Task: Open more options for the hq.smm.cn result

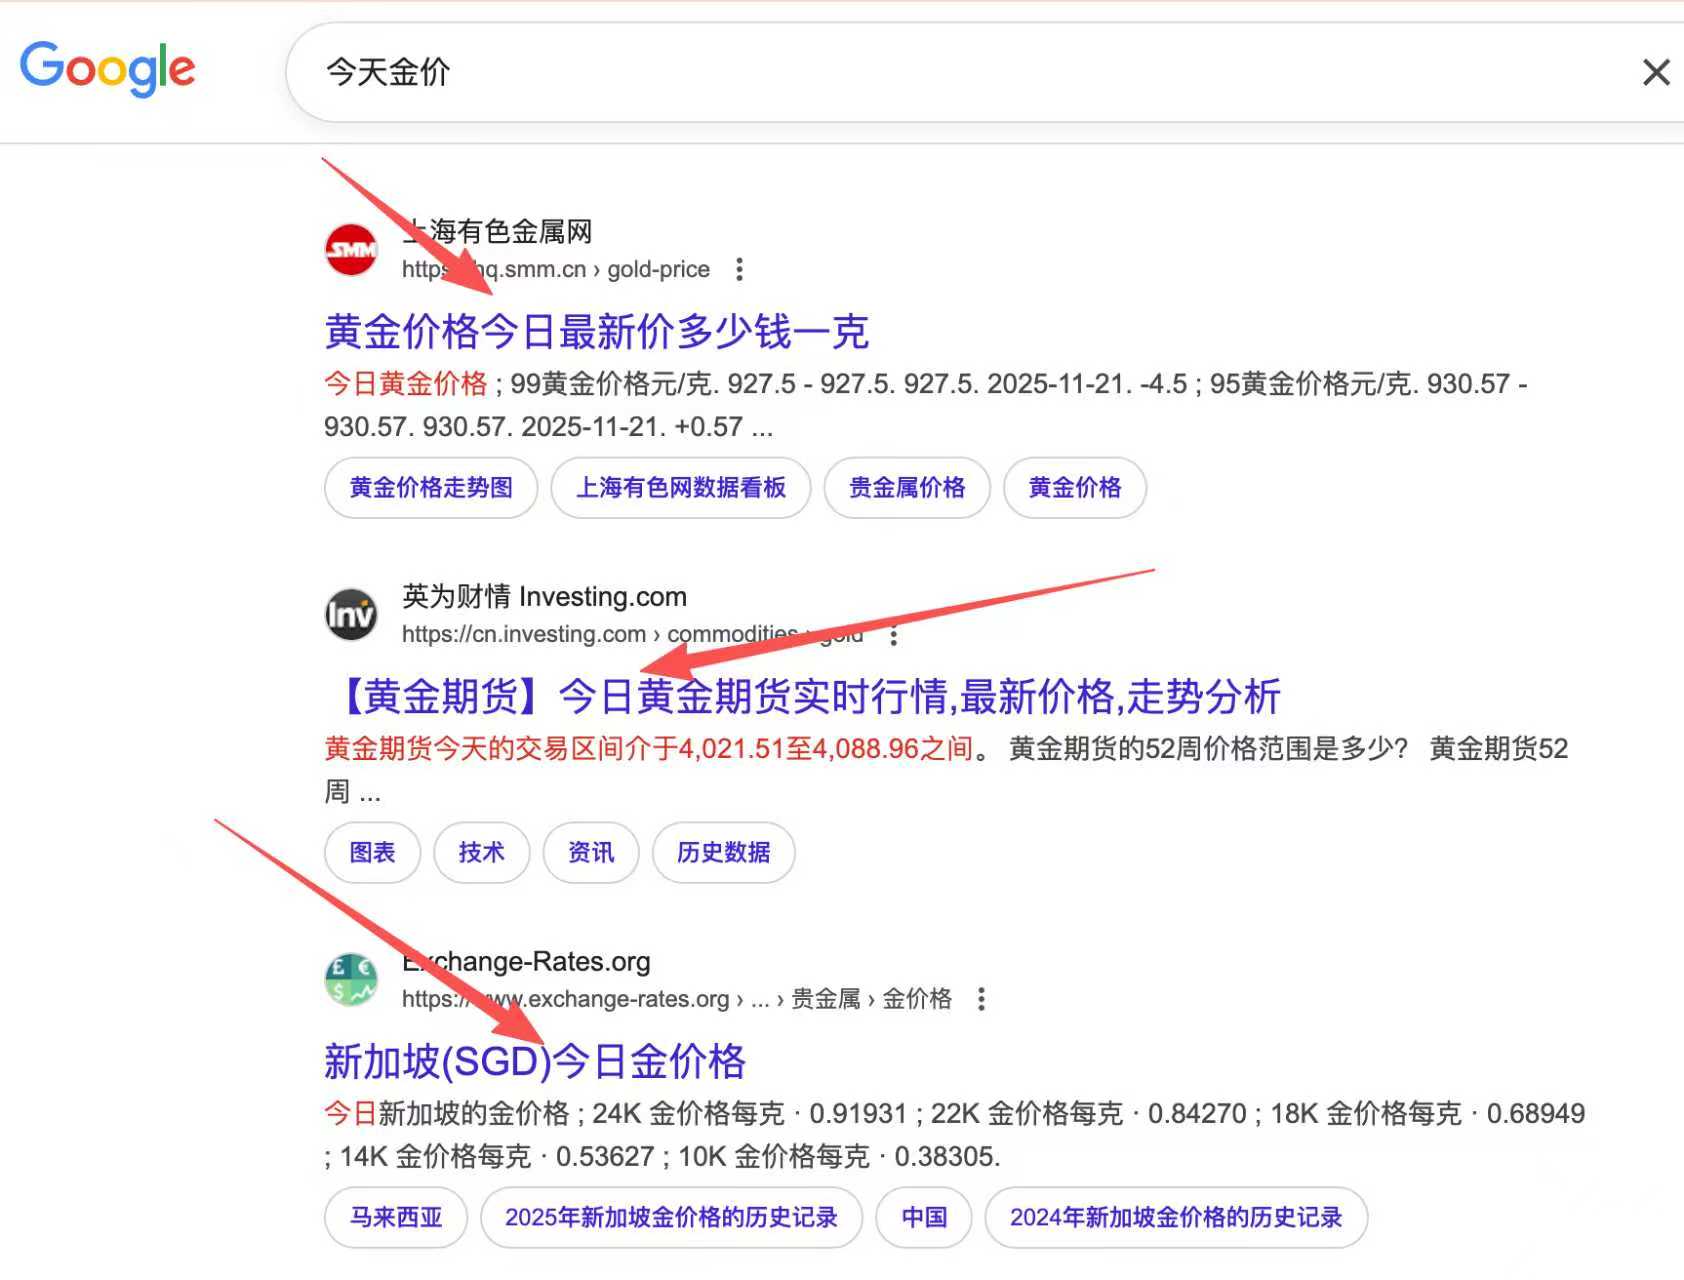Action: (x=739, y=269)
